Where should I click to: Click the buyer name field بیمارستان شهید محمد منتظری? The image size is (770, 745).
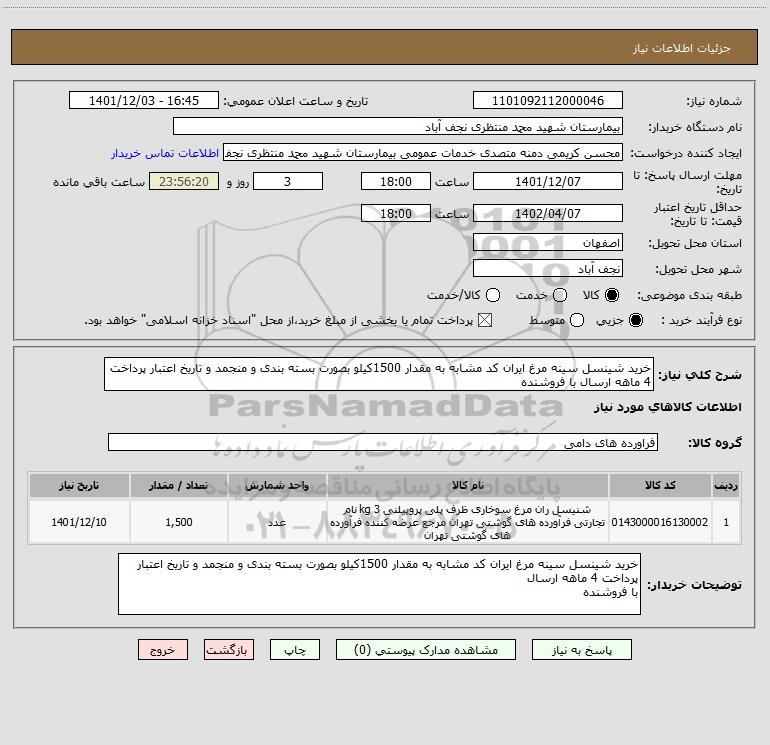point(398,126)
